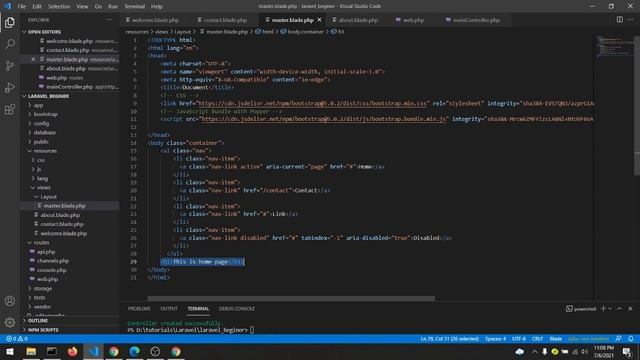Image resolution: width=640 pixels, height=360 pixels.
Task: Collapse the routes folder
Action: click(41, 242)
